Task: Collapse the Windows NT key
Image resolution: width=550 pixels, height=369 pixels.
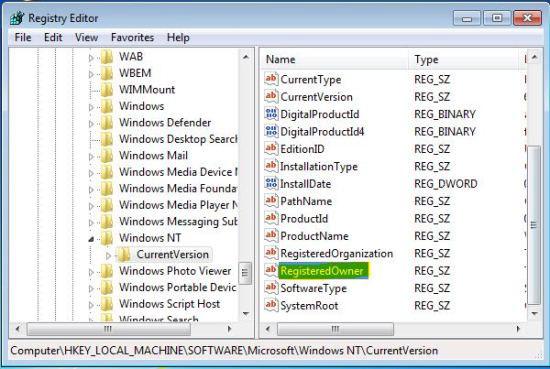Action: click(x=91, y=239)
